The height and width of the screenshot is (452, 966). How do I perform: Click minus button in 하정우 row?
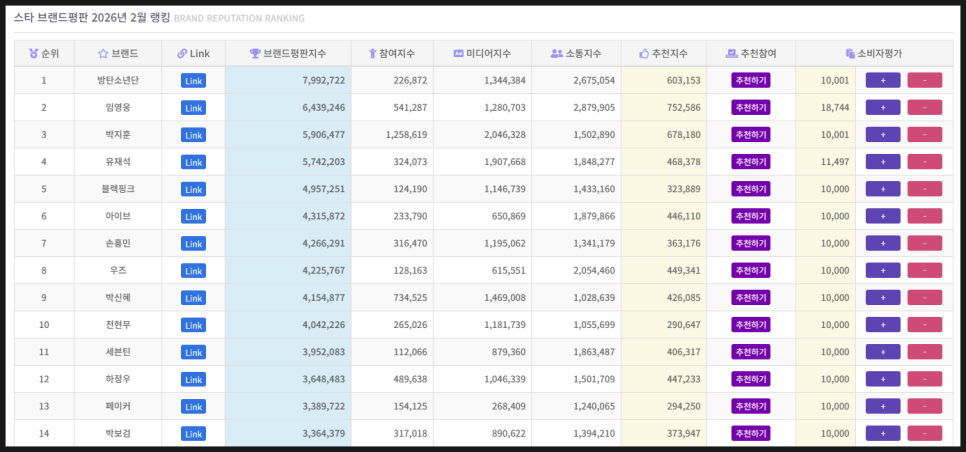coord(925,379)
